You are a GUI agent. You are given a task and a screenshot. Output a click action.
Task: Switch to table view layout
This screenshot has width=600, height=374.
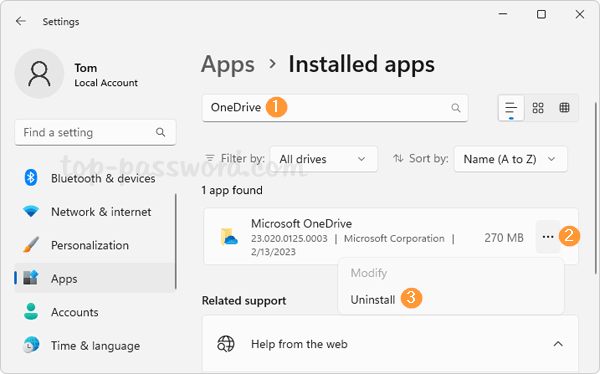point(564,108)
